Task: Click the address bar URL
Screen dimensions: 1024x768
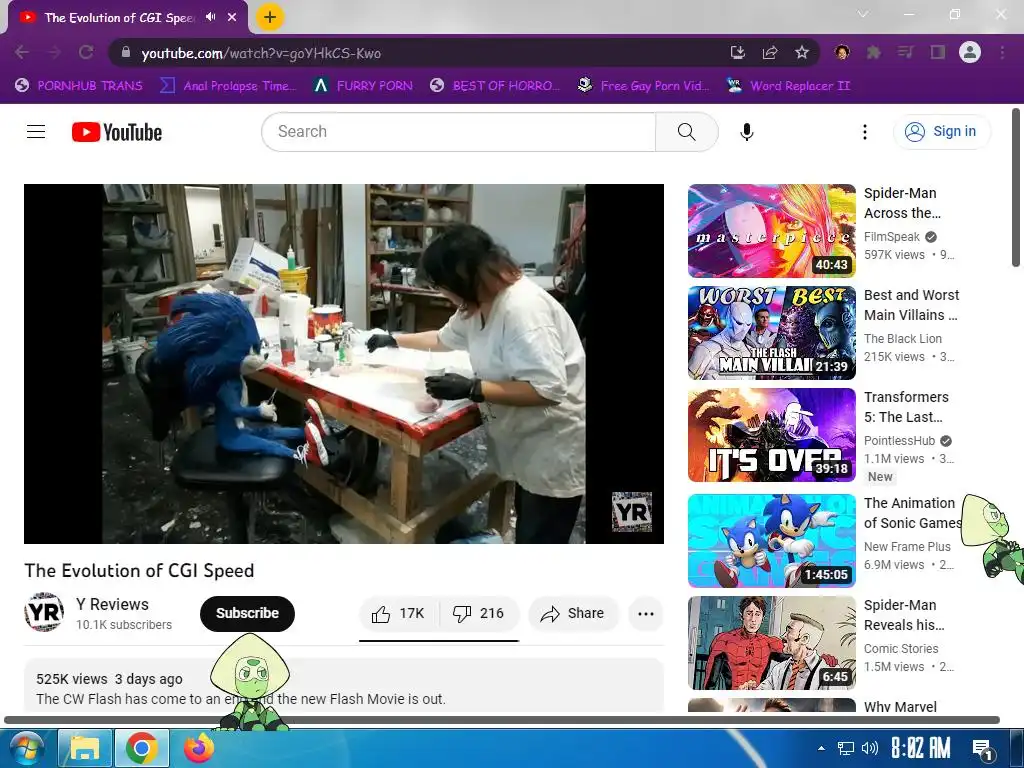Action: 261,54
